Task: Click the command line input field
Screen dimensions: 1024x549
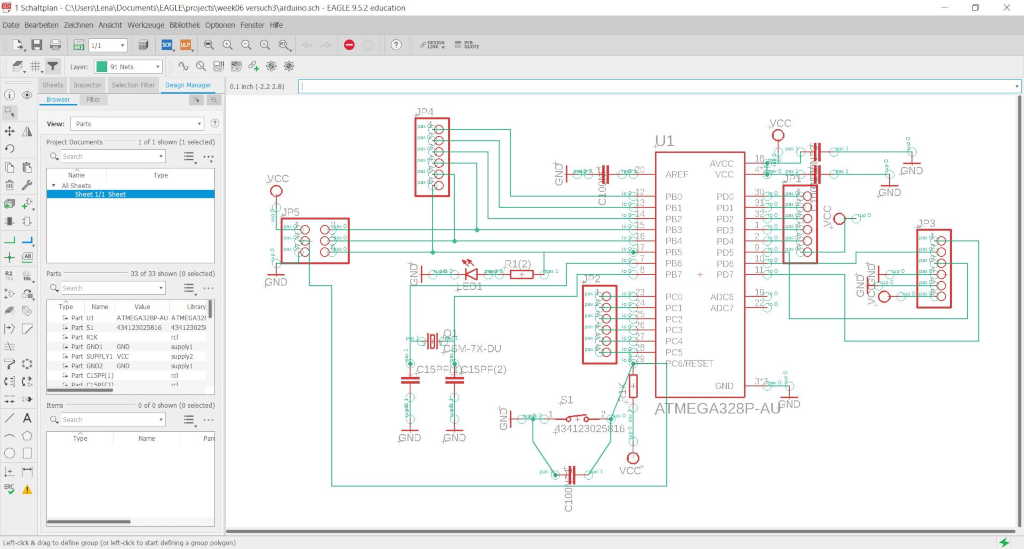Action: (658, 86)
